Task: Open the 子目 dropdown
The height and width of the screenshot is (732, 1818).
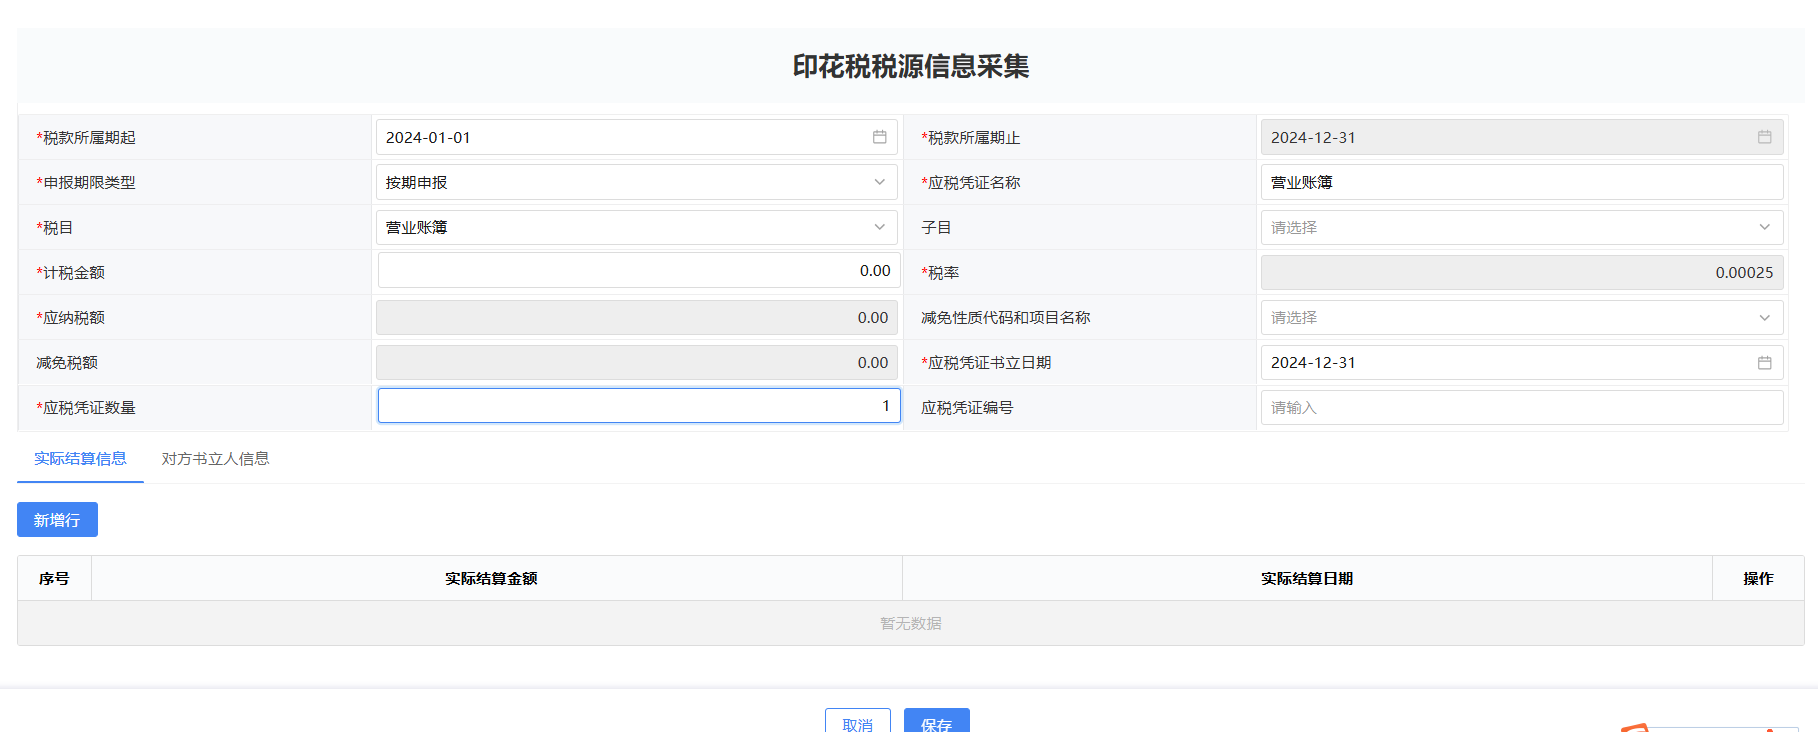Action: pyautogui.click(x=1521, y=227)
